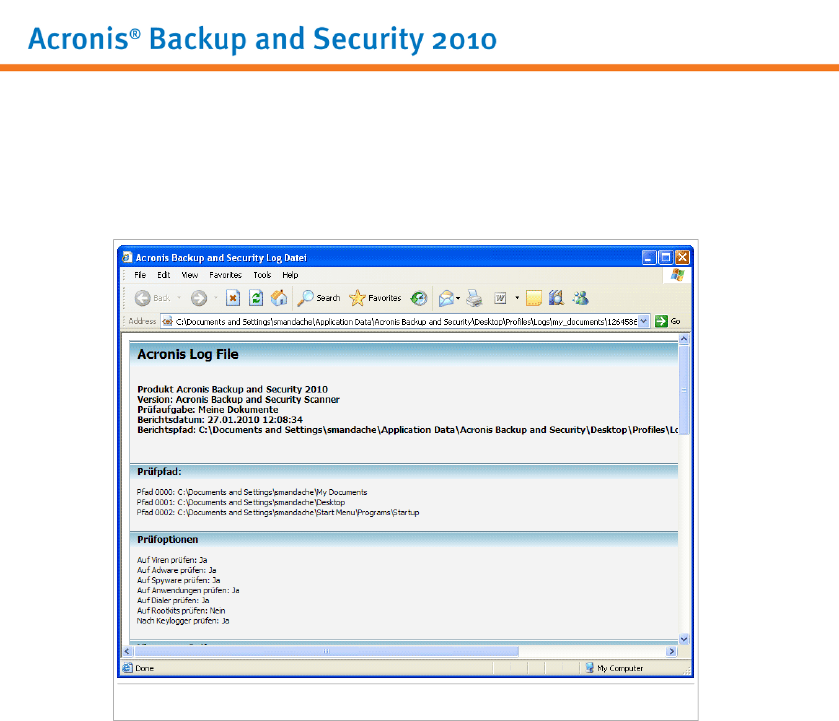Open the address bar dropdown list
The width and height of the screenshot is (839, 721).
click(x=644, y=321)
